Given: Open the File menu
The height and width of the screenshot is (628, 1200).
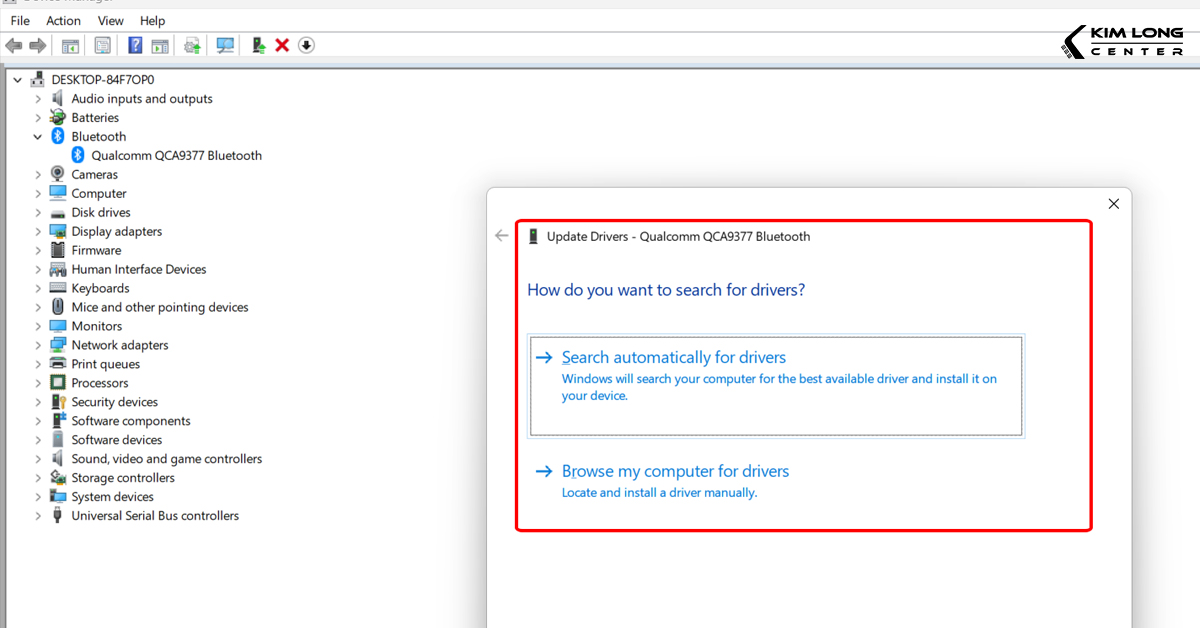Looking at the screenshot, I should tap(20, 21).
